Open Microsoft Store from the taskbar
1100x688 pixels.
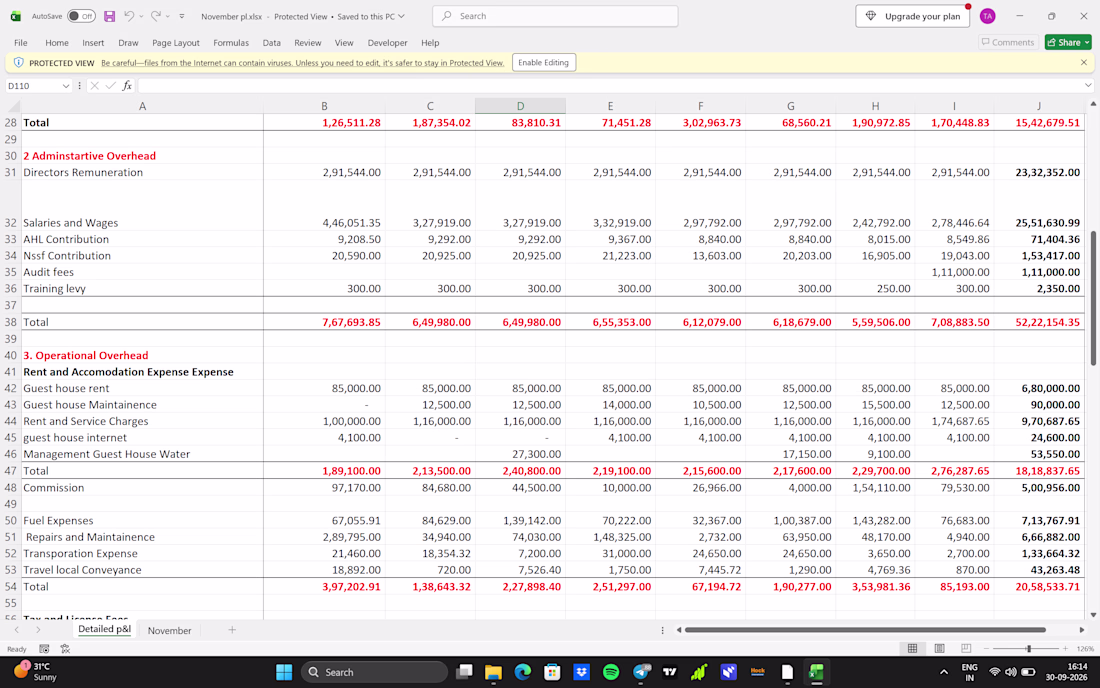[552, 672]
